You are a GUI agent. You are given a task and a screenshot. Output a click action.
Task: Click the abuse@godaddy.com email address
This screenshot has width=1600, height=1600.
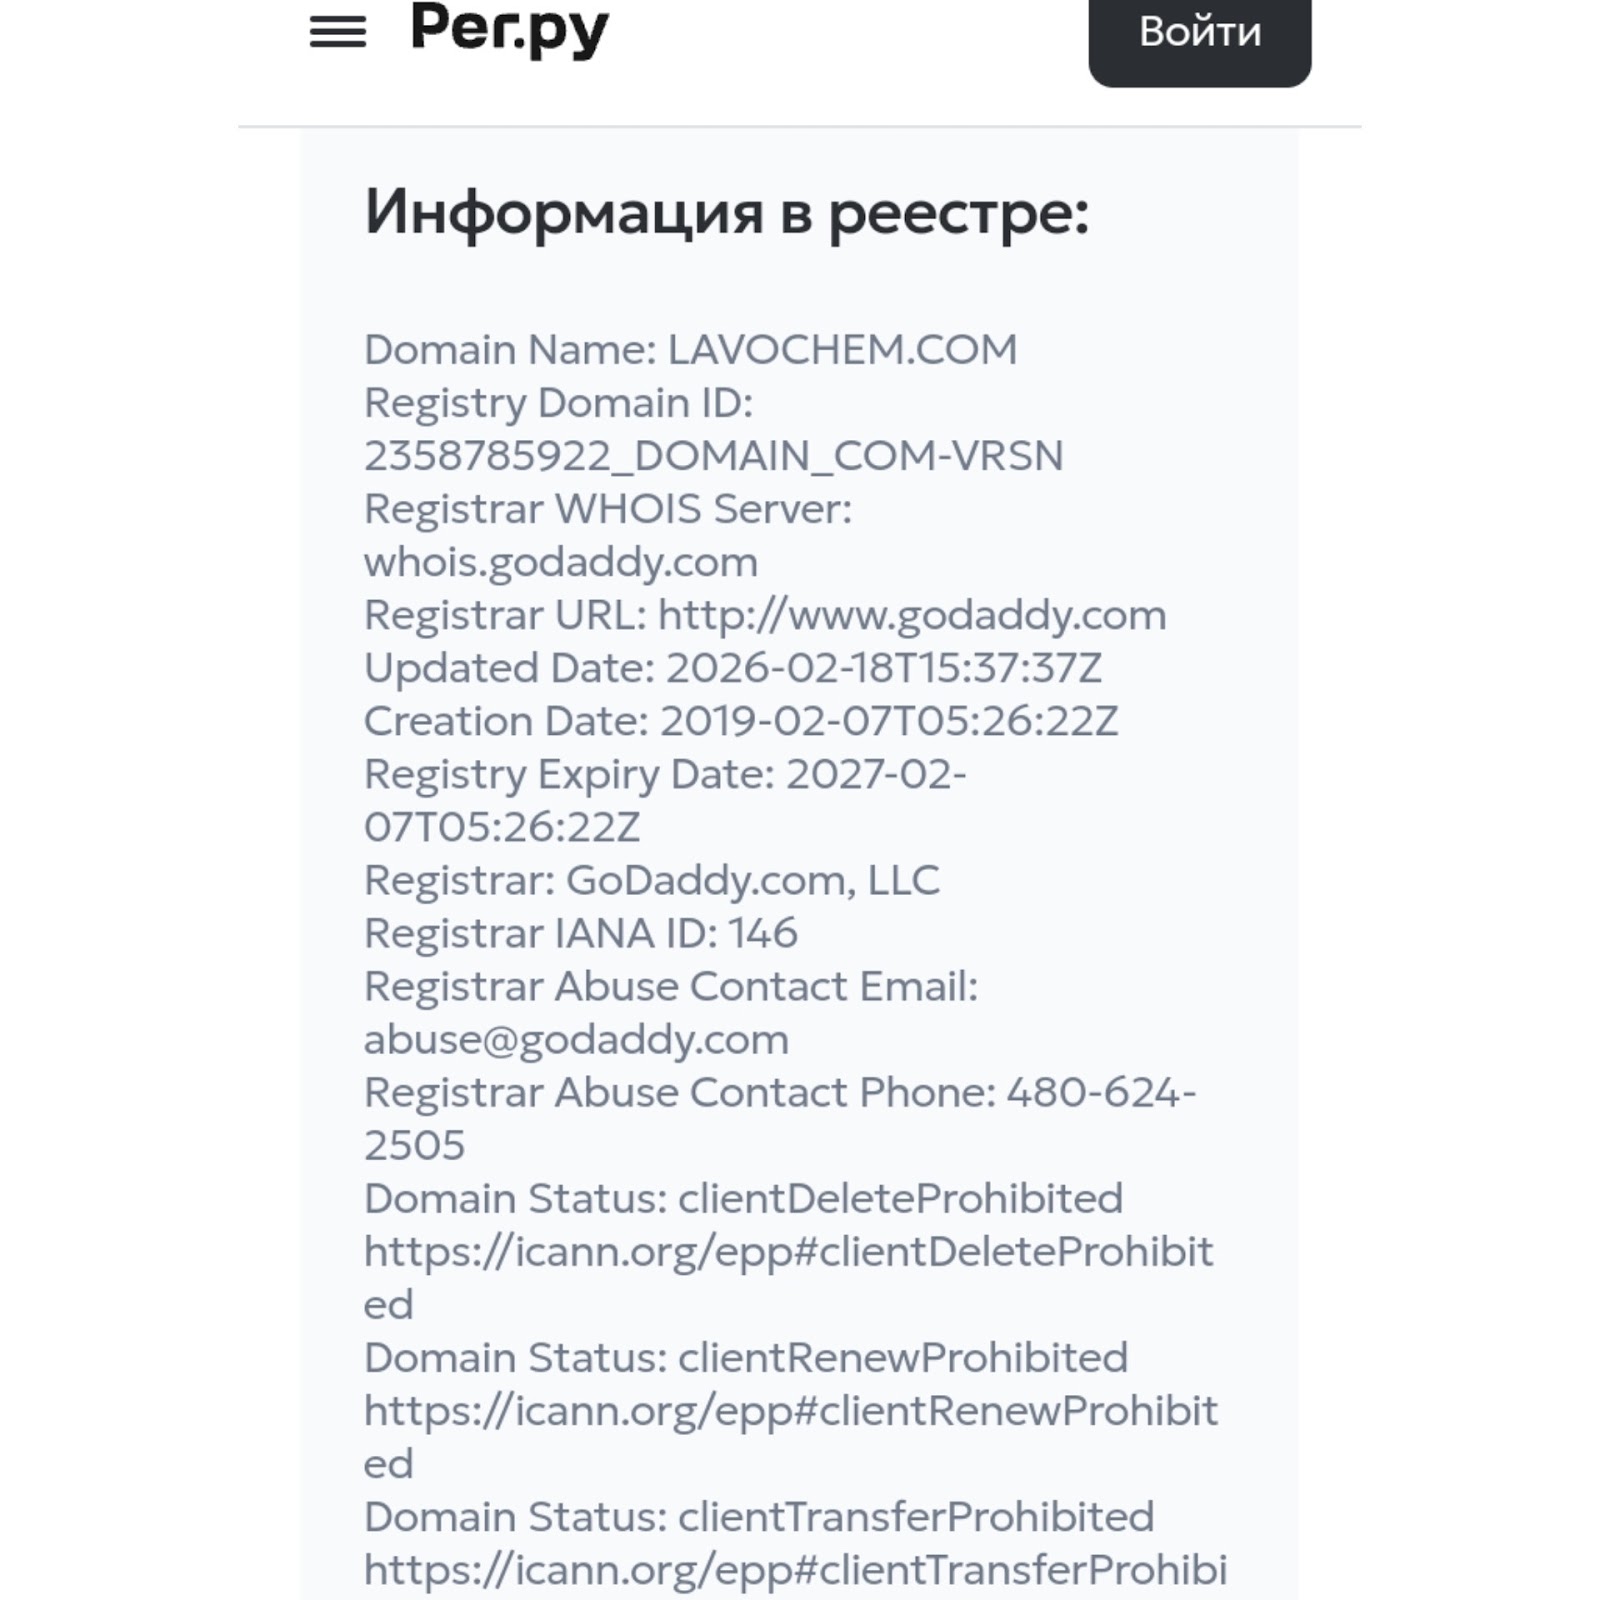pyautogui.click(x=576, y=1040)
